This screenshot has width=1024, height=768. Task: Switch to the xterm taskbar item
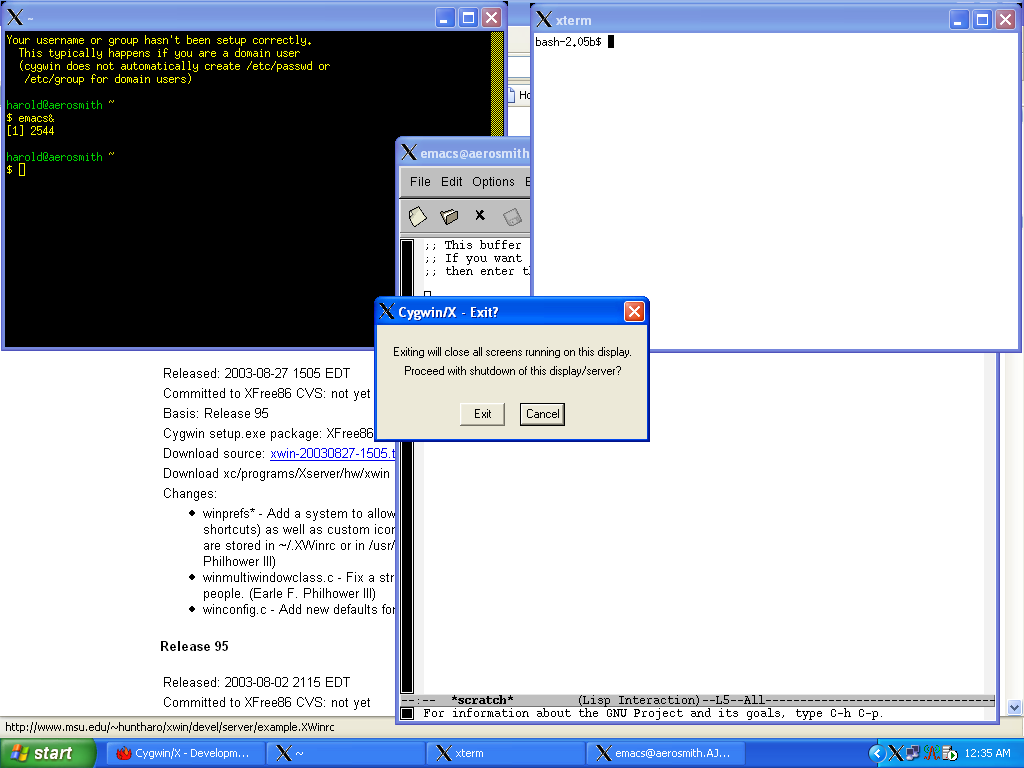coord(505,753)
